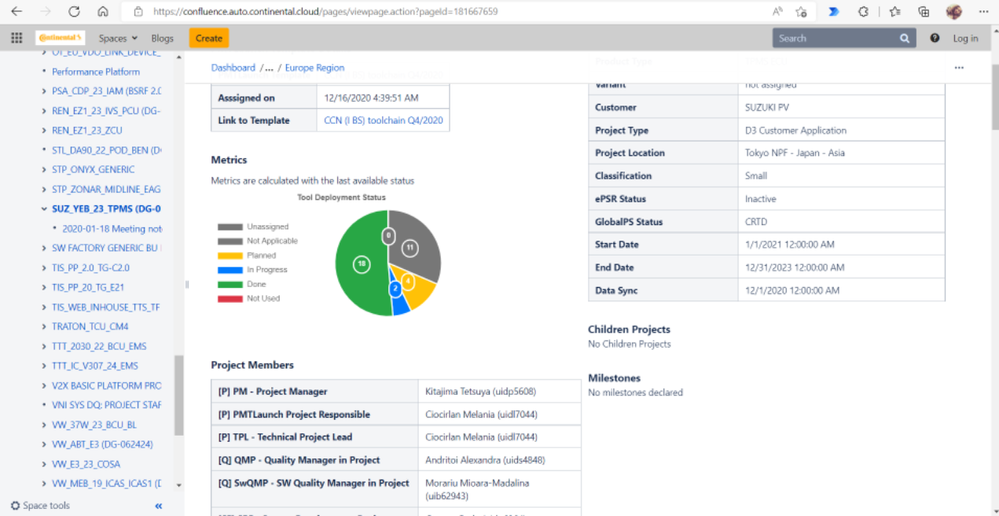Expand REN_EZ1_23_IVS_PCU tree node
The width and height of the screenshot is (999, 516).
pyautogui.click(x=43, y=111)
